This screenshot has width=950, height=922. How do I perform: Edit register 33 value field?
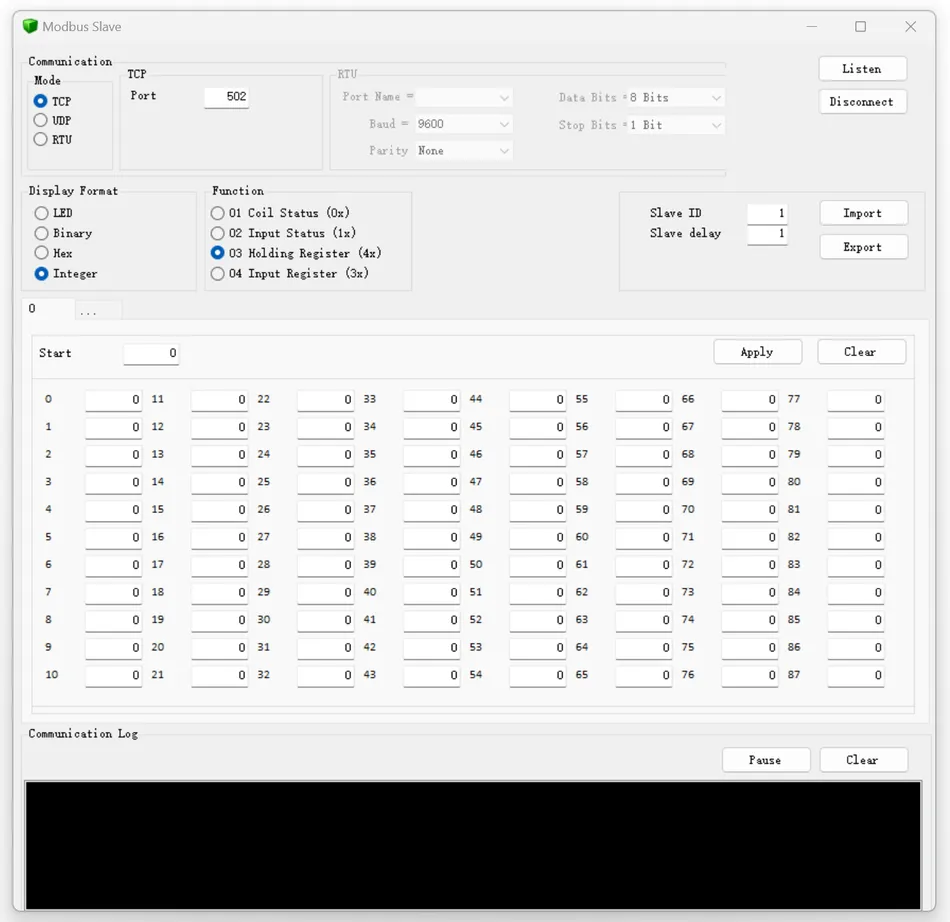431,400
